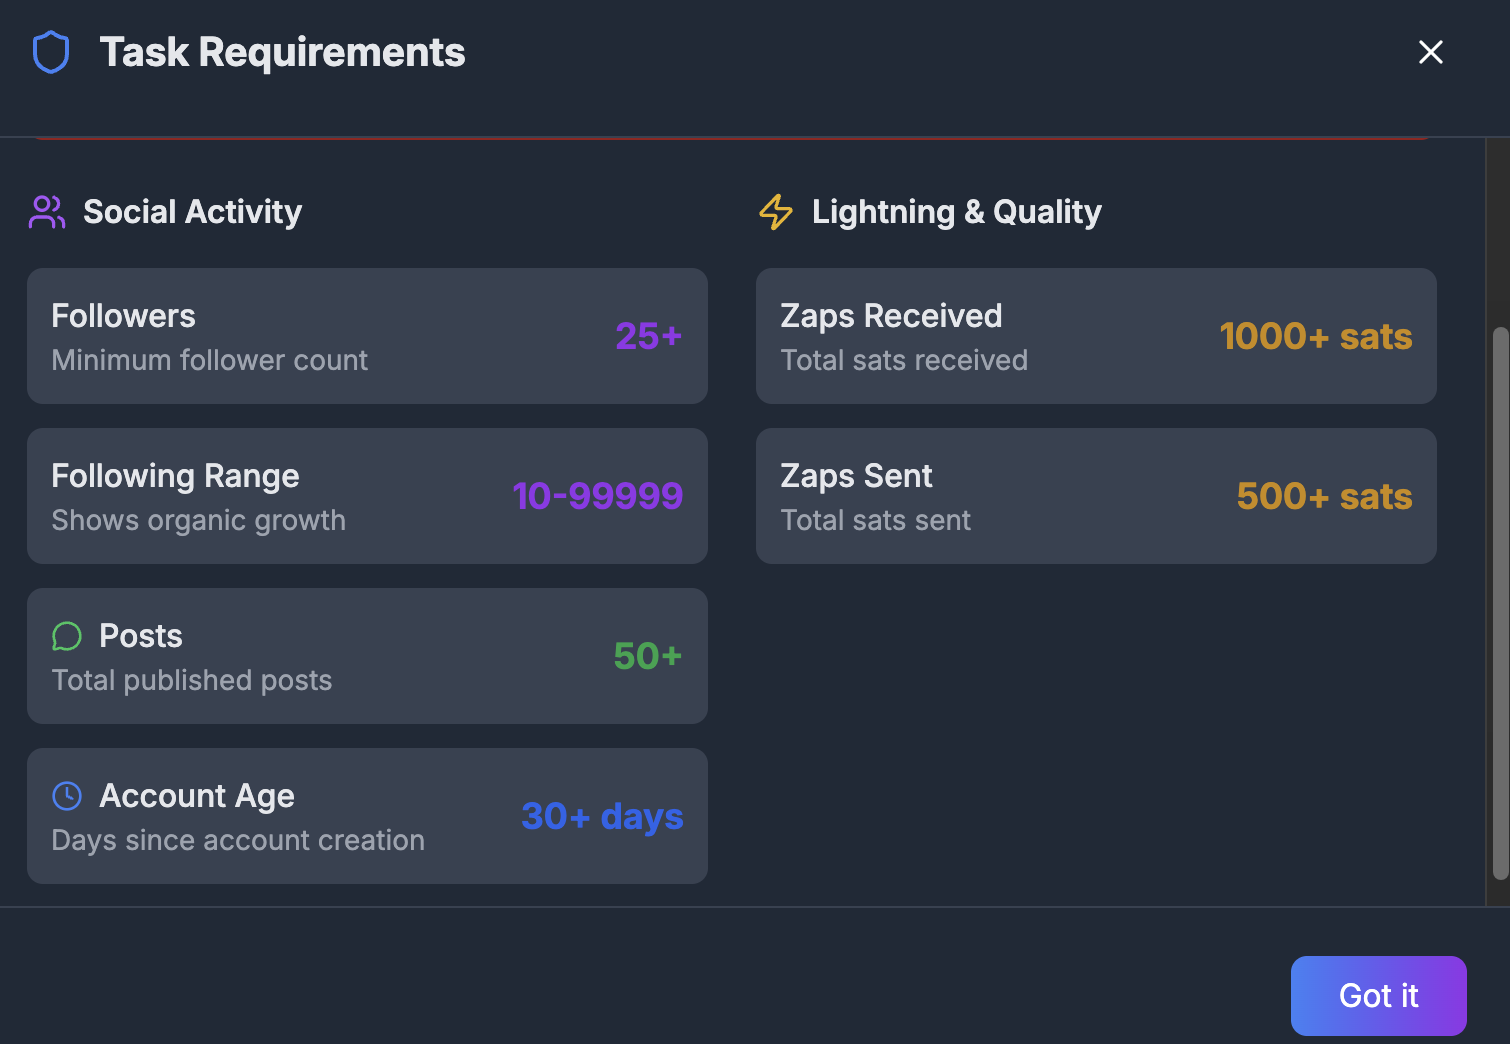Click the chat bubble icon beside Posts

(67, 636)
